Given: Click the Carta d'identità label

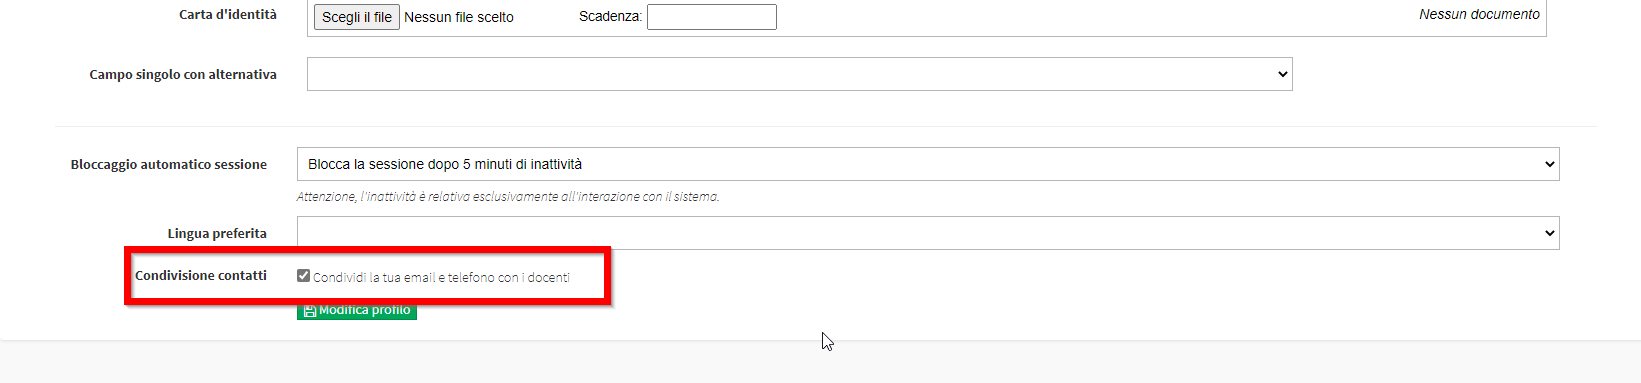Looking at the screenshot, I should click(x=228, y=14).
